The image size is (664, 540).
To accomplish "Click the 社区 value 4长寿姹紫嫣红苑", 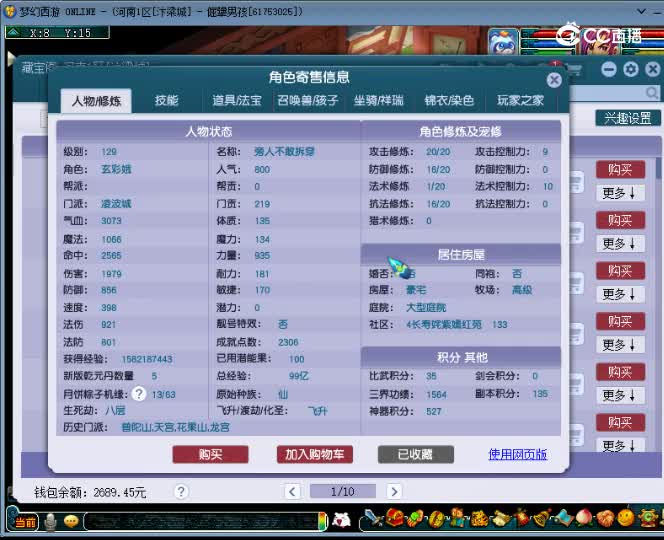I will pyautogui.click(x=444, y=324).
